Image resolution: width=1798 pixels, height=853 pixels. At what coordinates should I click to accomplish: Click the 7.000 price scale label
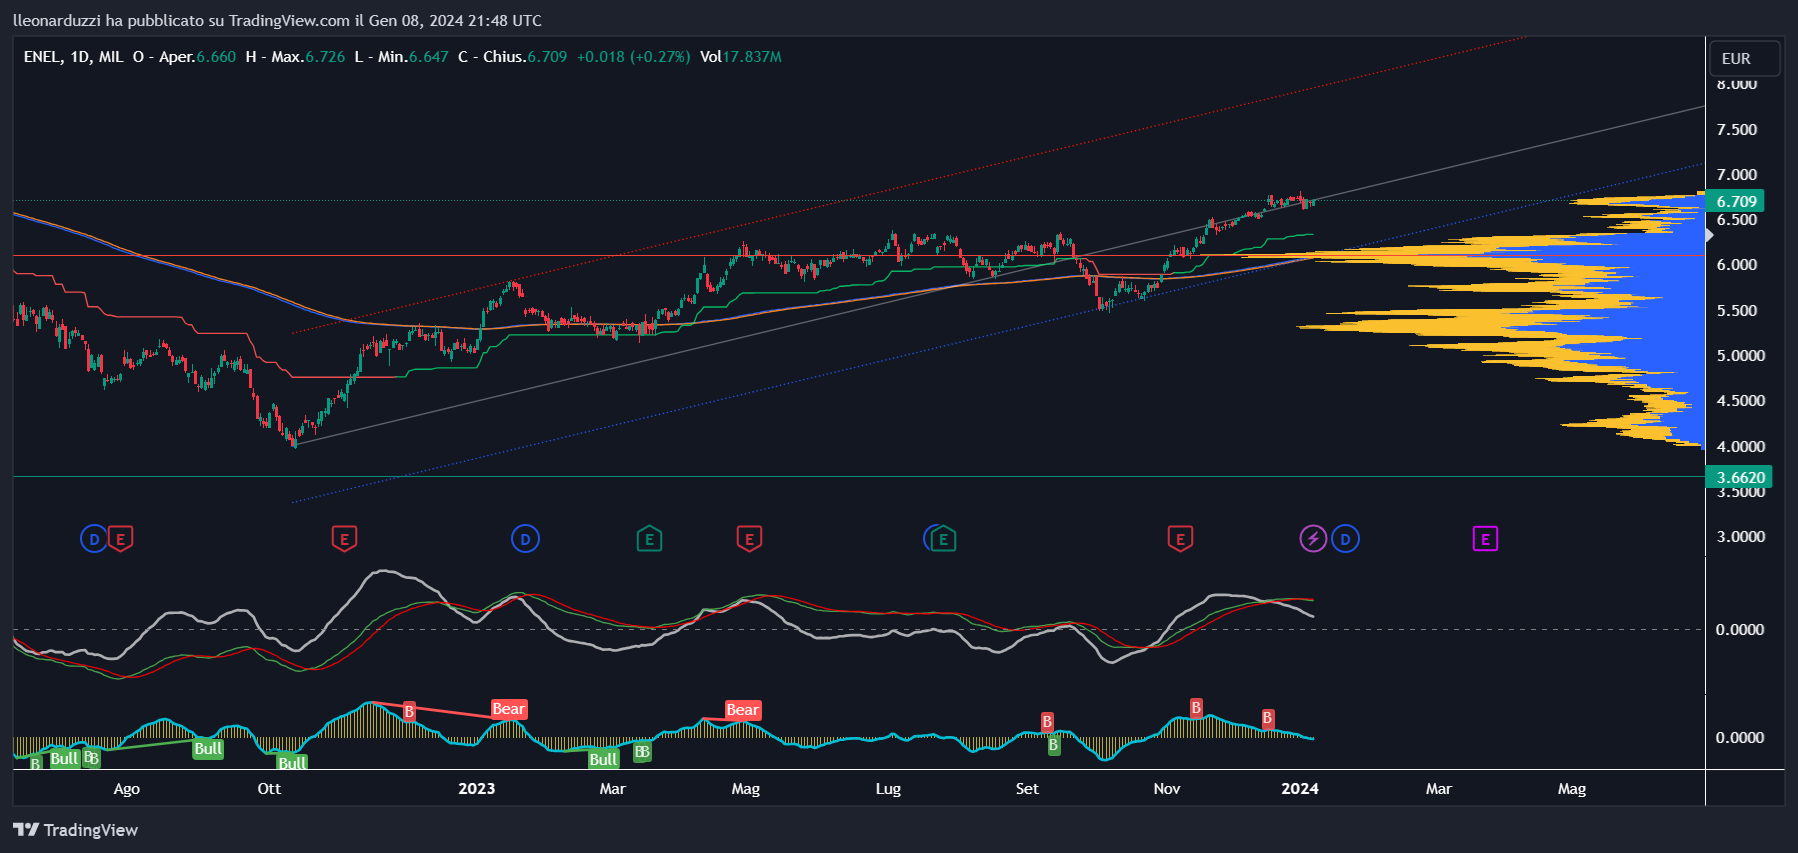pyautogui.click(x=1737, y=175)
